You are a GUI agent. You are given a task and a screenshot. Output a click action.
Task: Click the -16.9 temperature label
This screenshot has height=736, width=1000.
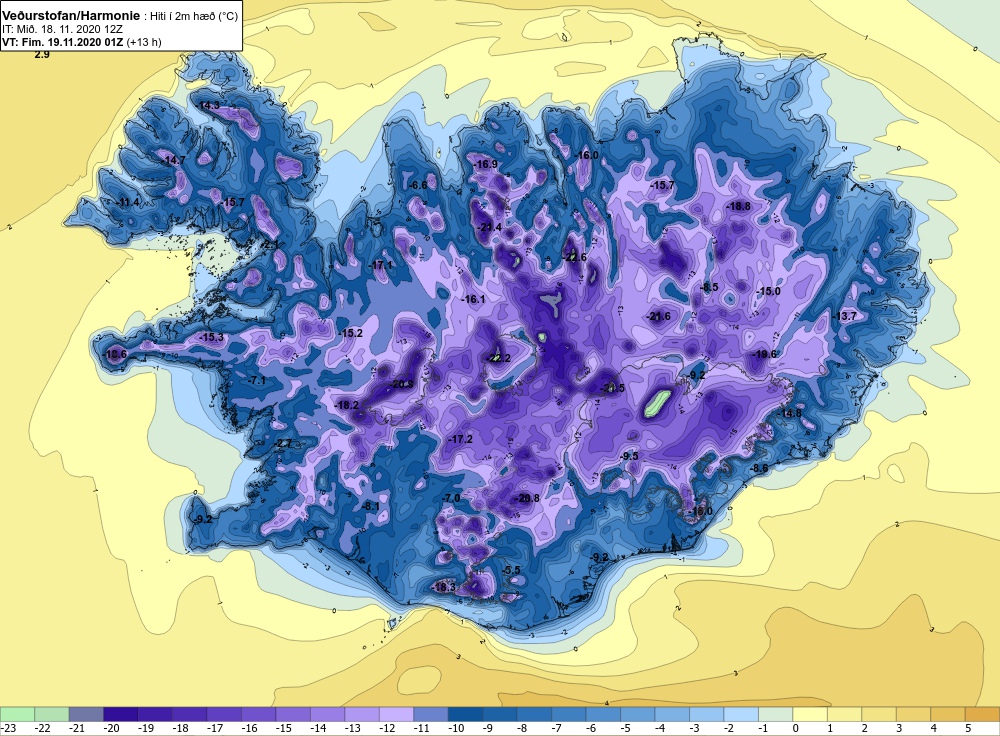click(x=486, y=165)
